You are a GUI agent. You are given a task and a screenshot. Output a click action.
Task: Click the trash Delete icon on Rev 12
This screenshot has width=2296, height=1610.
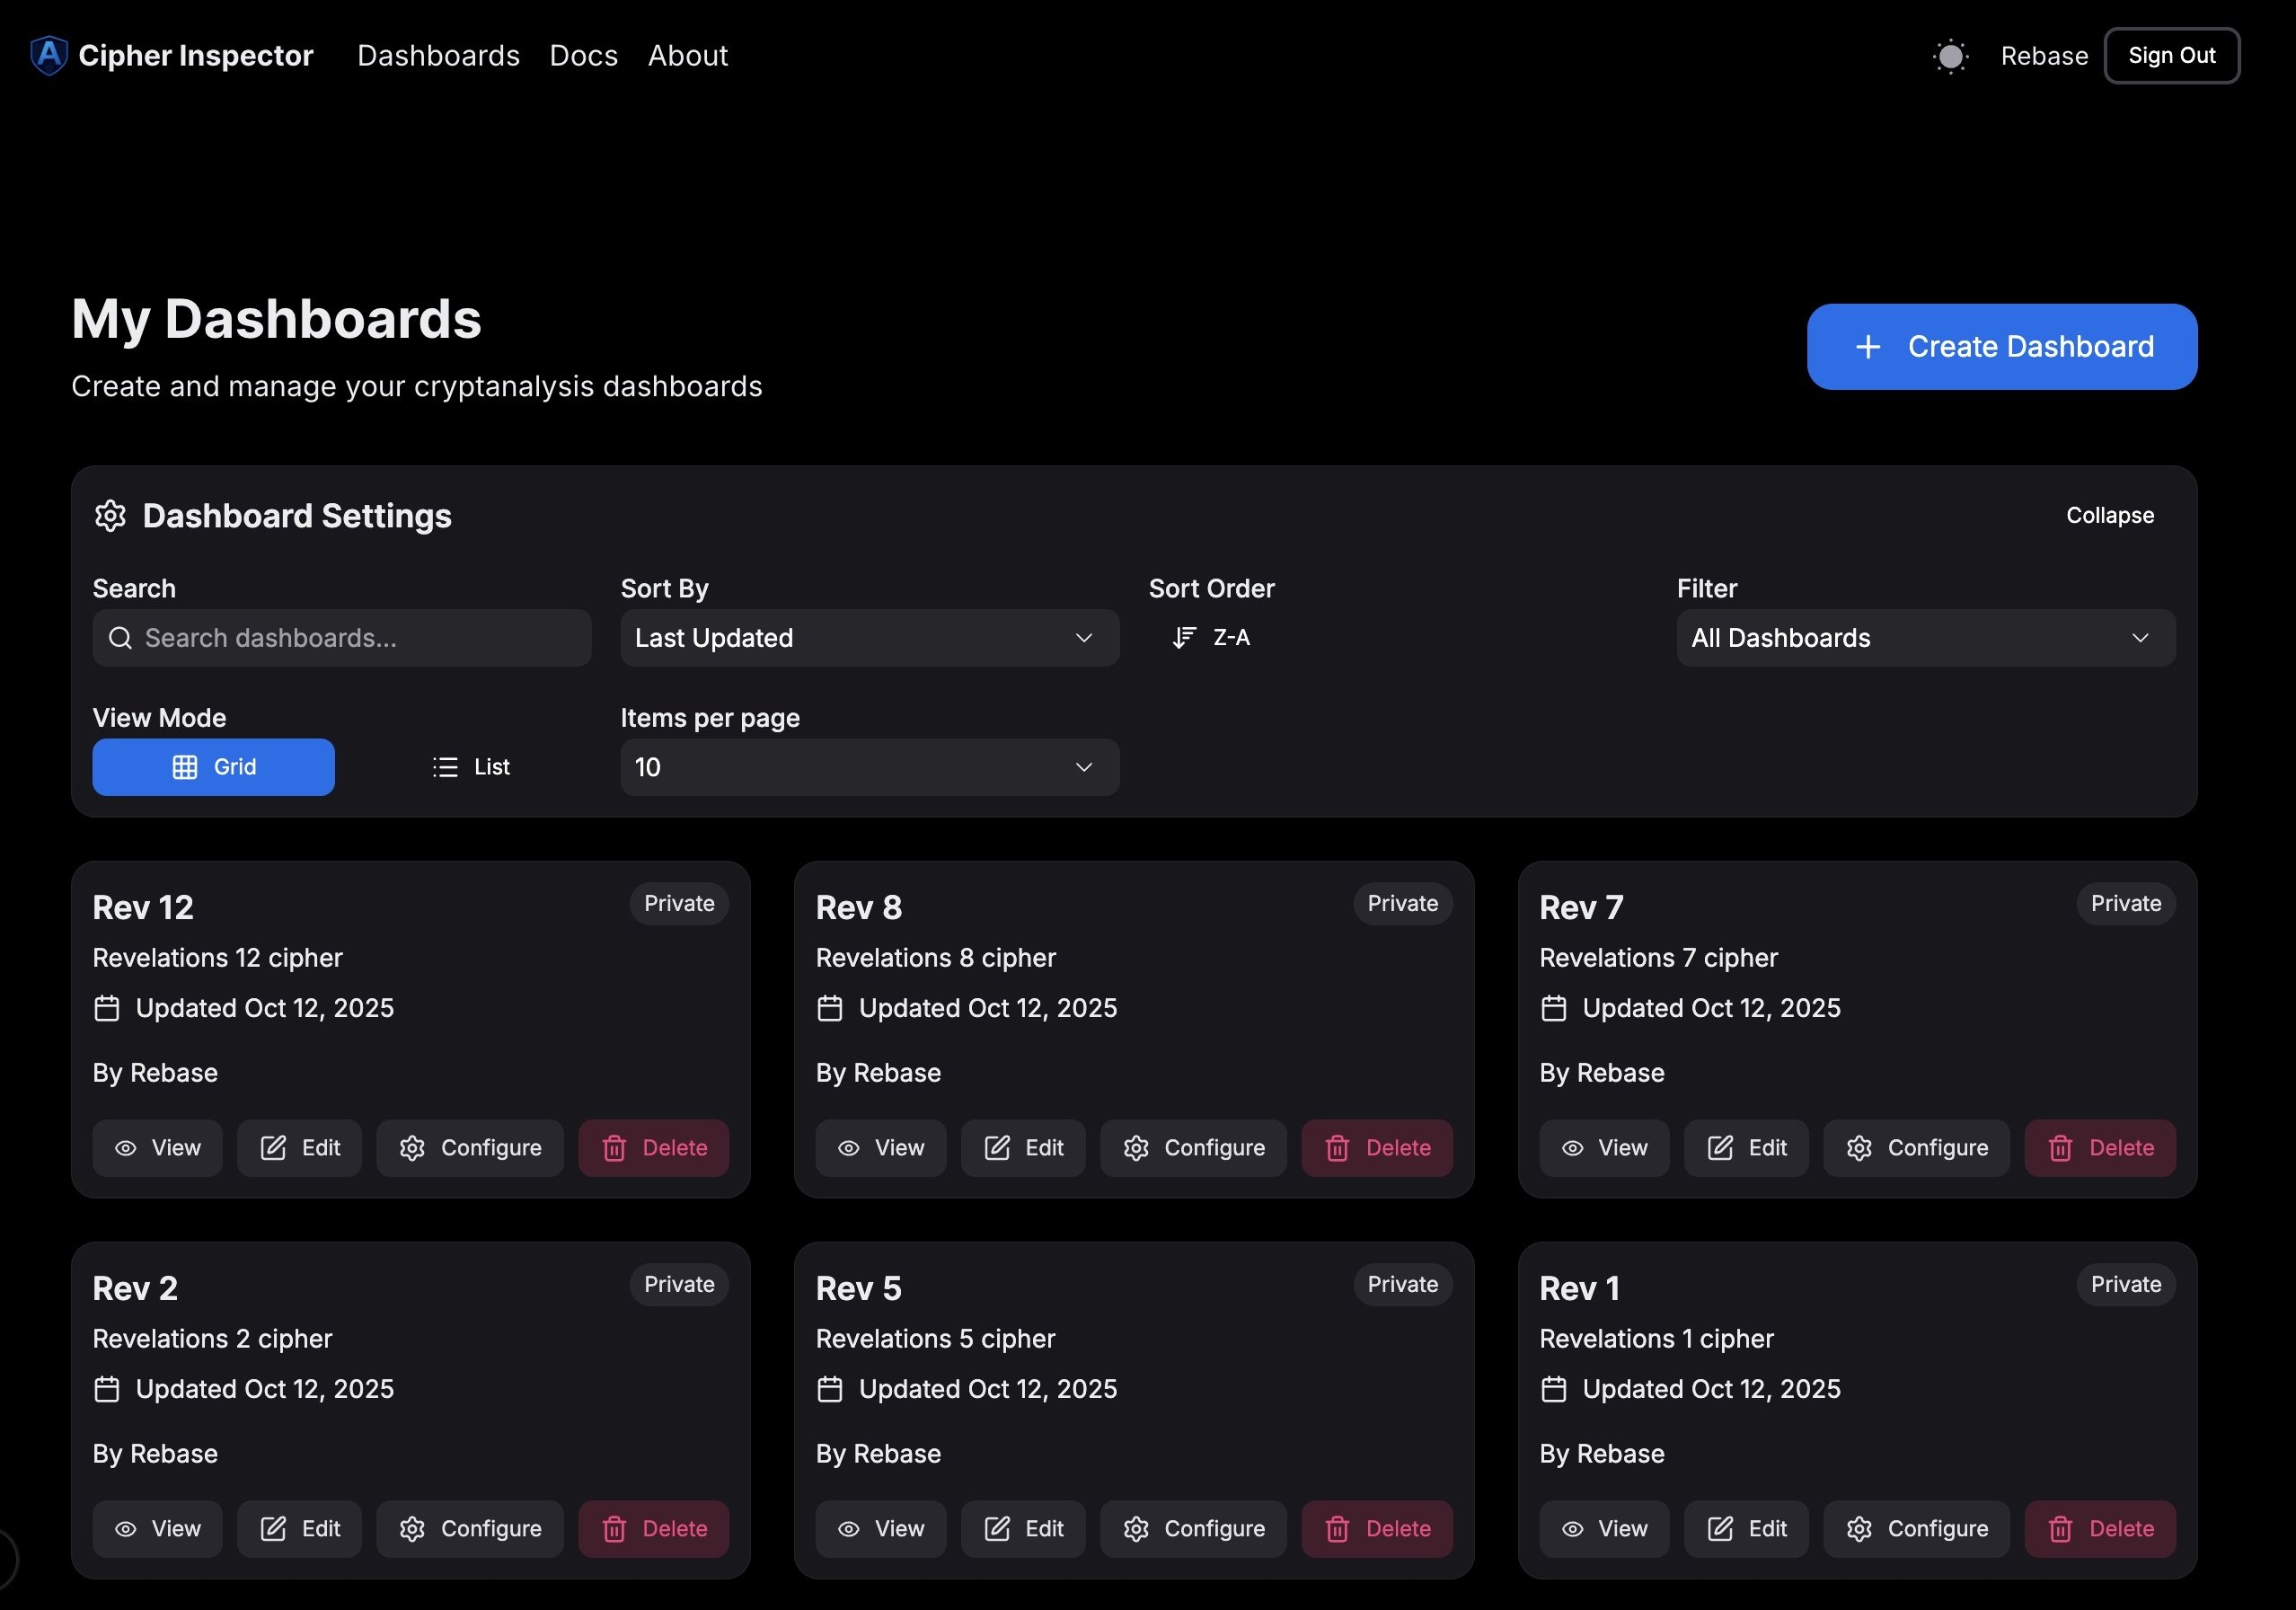tap(614, 1148)
